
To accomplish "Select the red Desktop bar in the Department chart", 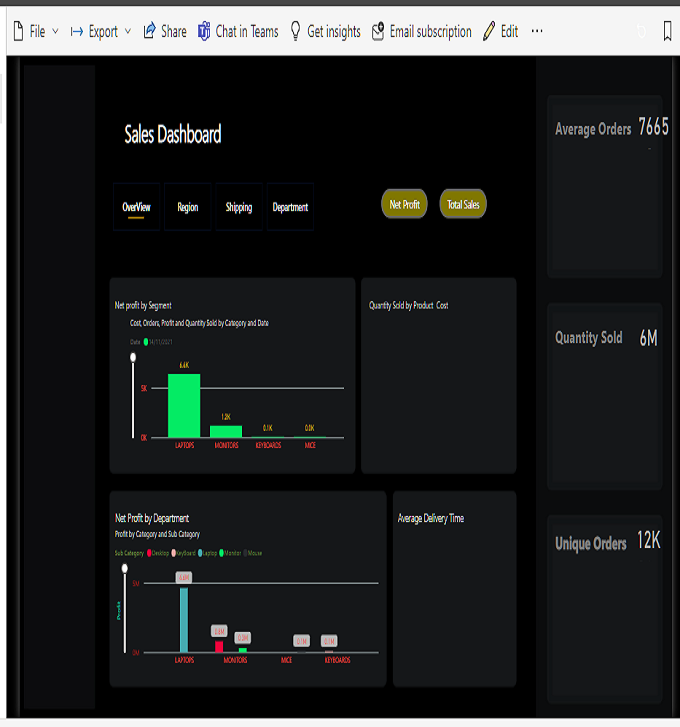I will point(219,647).
